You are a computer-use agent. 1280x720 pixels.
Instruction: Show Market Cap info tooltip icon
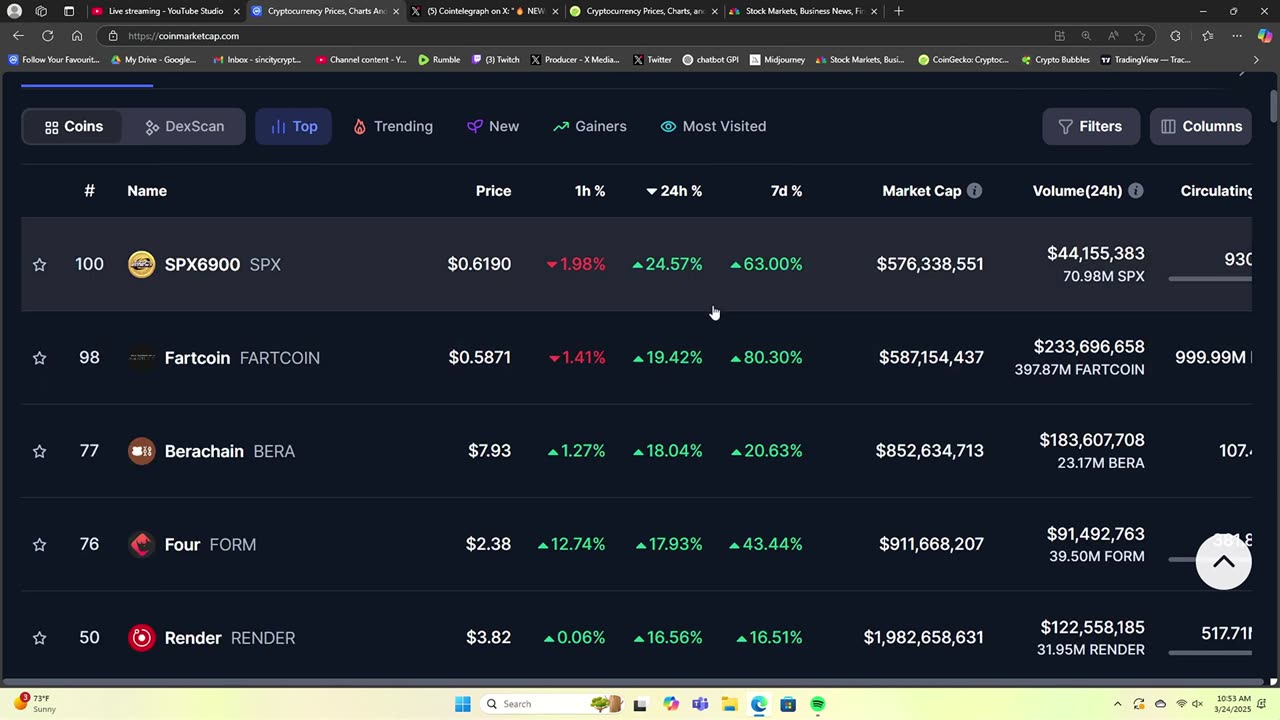tap(974, 191)
